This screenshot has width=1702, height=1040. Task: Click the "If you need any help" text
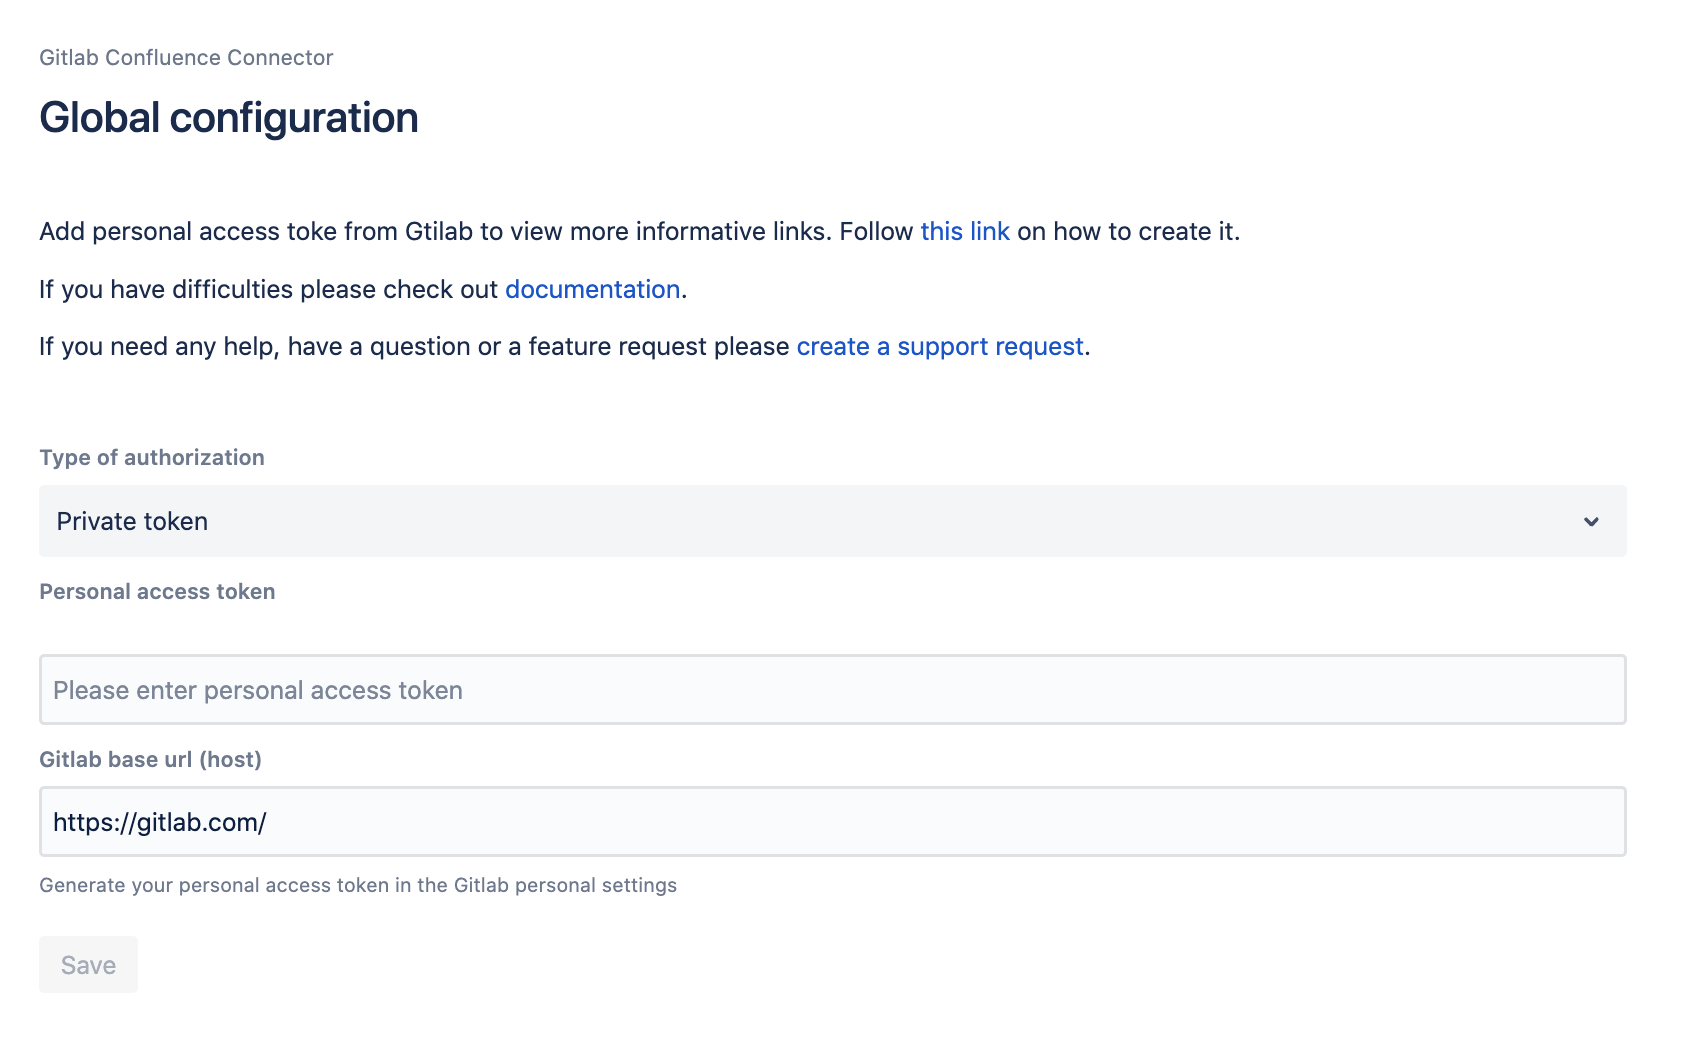(x=414, y=346)
